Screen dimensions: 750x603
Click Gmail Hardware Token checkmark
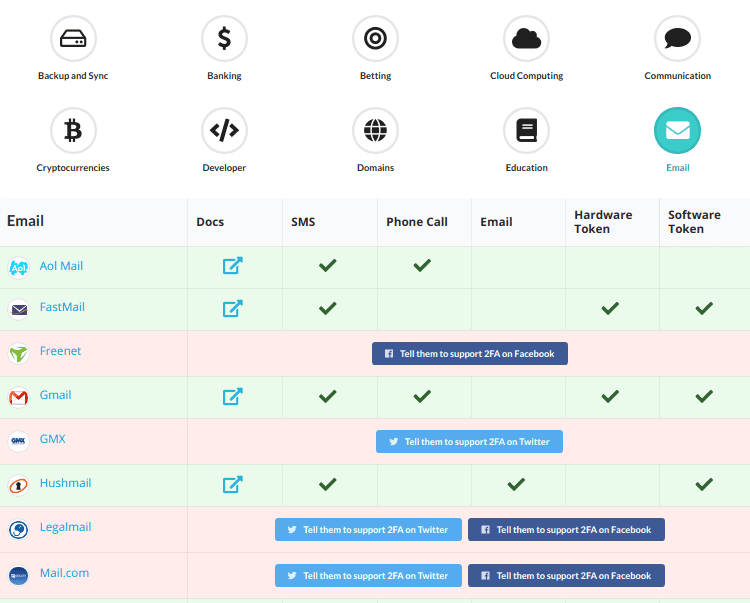(610, 396)
